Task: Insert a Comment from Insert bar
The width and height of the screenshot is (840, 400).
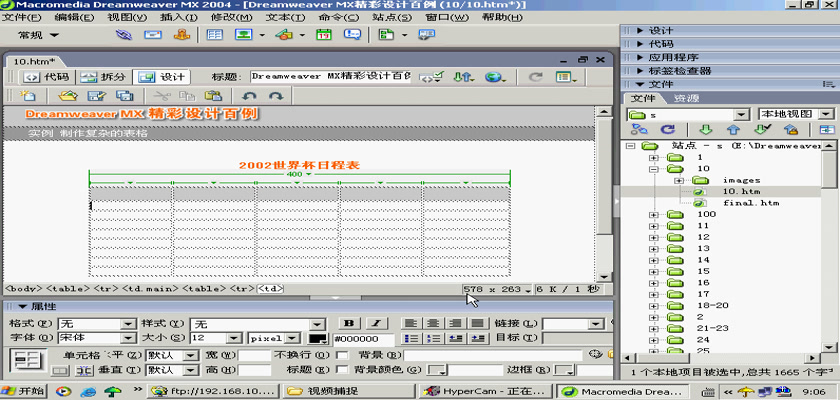Action: pyautogui.click(x=352, y=35)
